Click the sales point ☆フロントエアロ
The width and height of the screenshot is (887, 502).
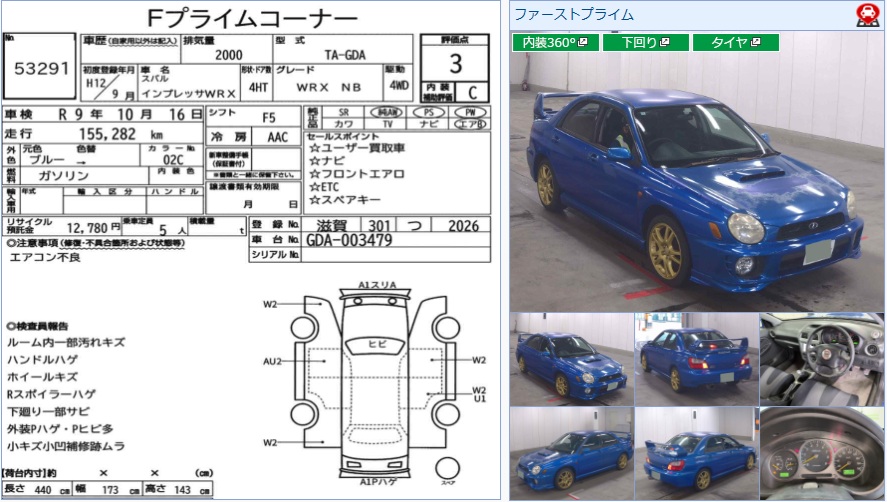(357, 174)
